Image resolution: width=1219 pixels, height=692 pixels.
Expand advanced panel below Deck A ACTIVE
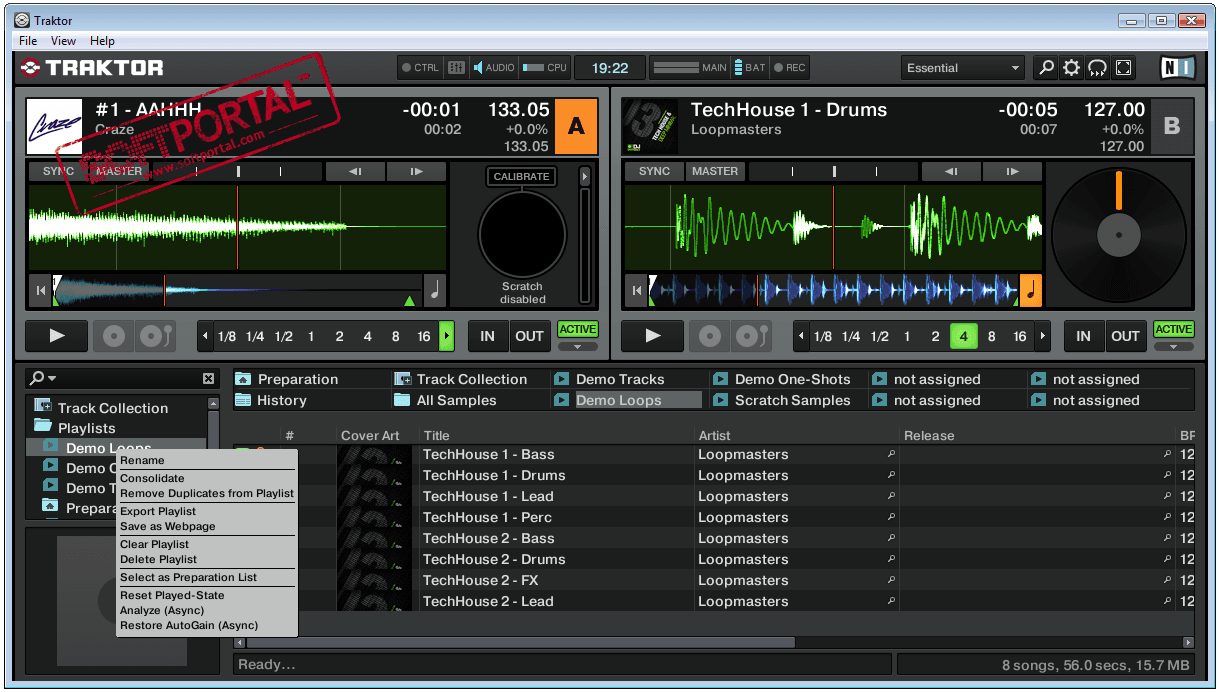click(577, 347)
